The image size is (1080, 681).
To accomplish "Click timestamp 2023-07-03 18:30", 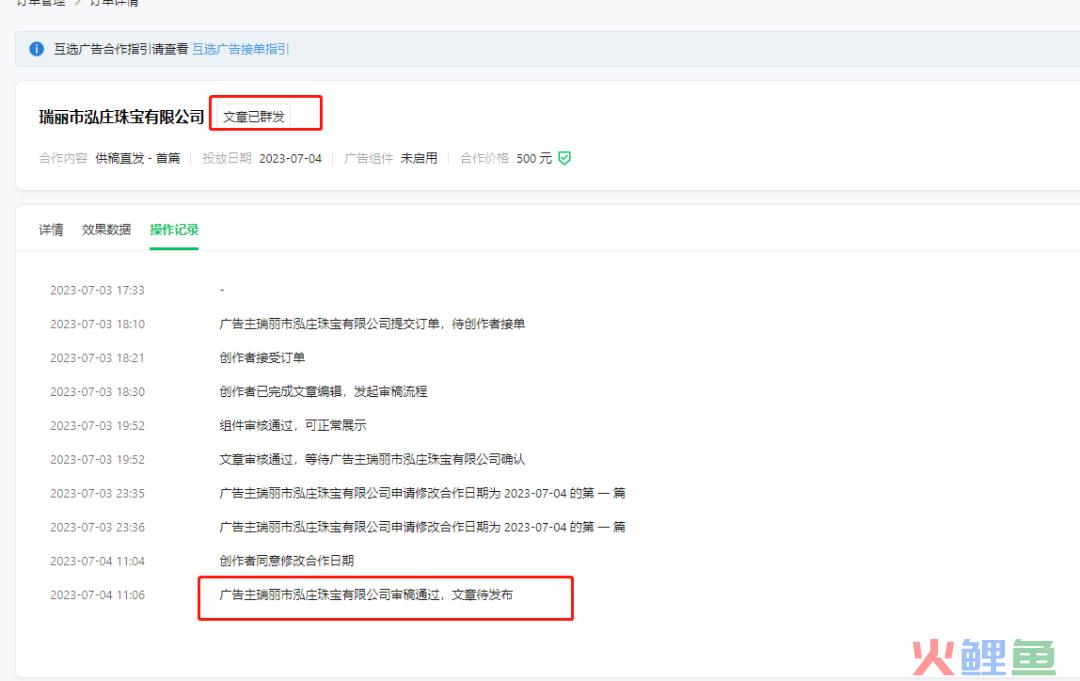I will point(97,392).
